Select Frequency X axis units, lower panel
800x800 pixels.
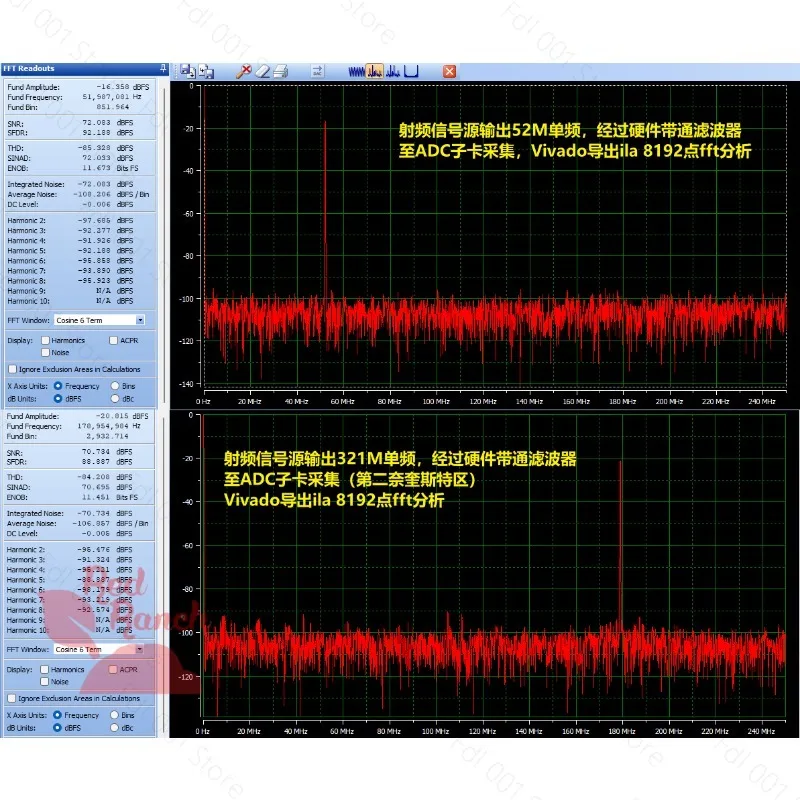click(57, 715)
